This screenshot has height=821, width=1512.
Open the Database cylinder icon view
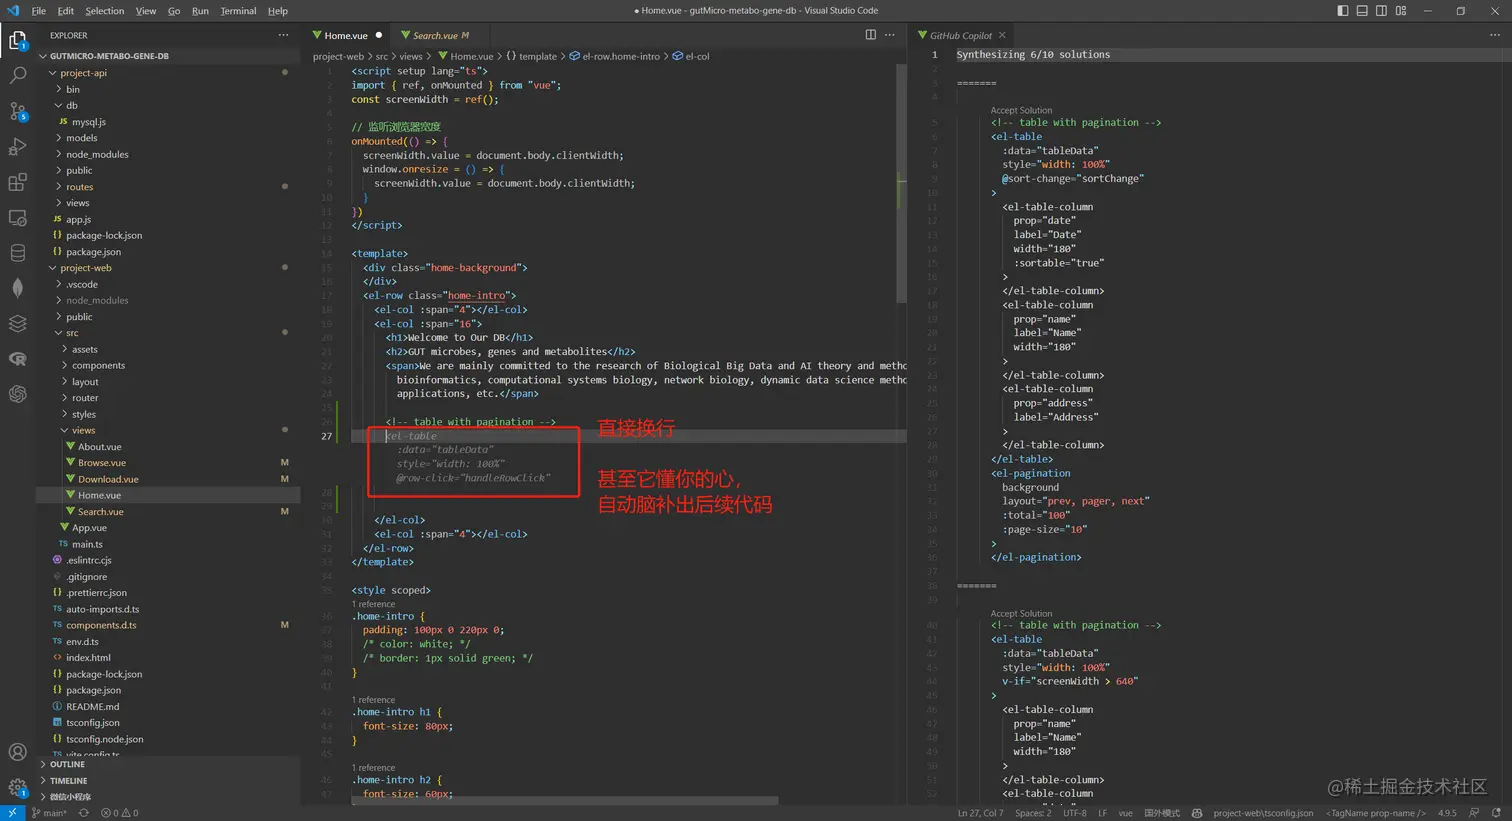tap(18, 253)
